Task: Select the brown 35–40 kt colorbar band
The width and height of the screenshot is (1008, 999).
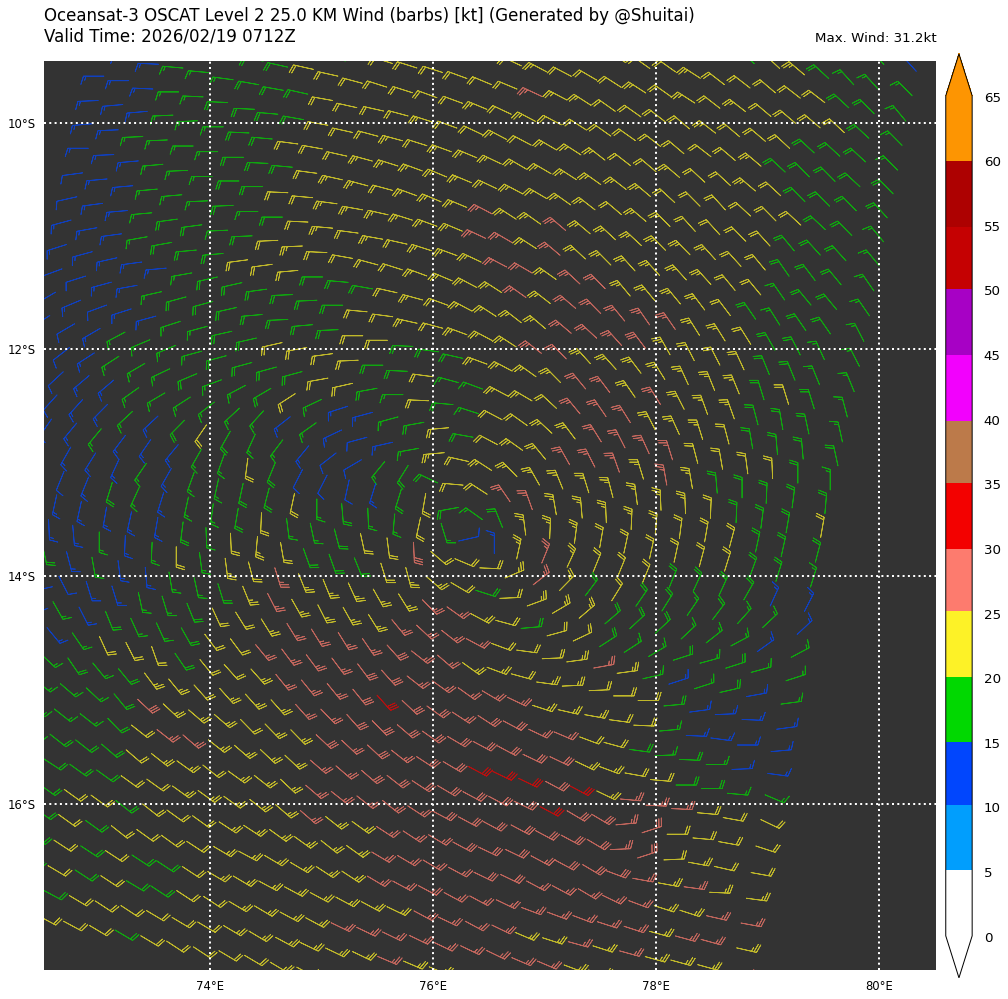Action: click(x=958, y=451)
